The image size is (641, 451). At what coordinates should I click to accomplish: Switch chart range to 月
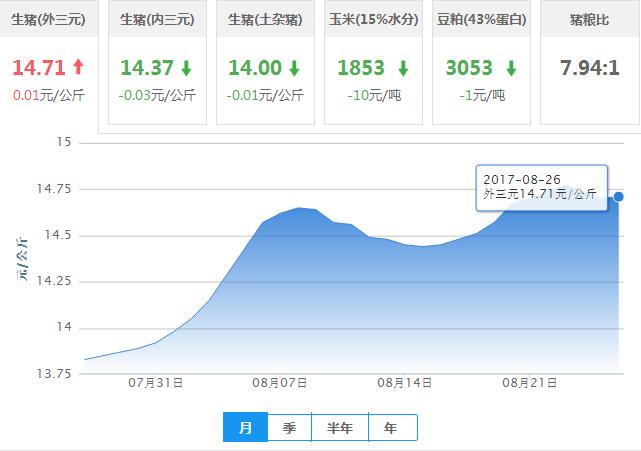coord(245,427)
